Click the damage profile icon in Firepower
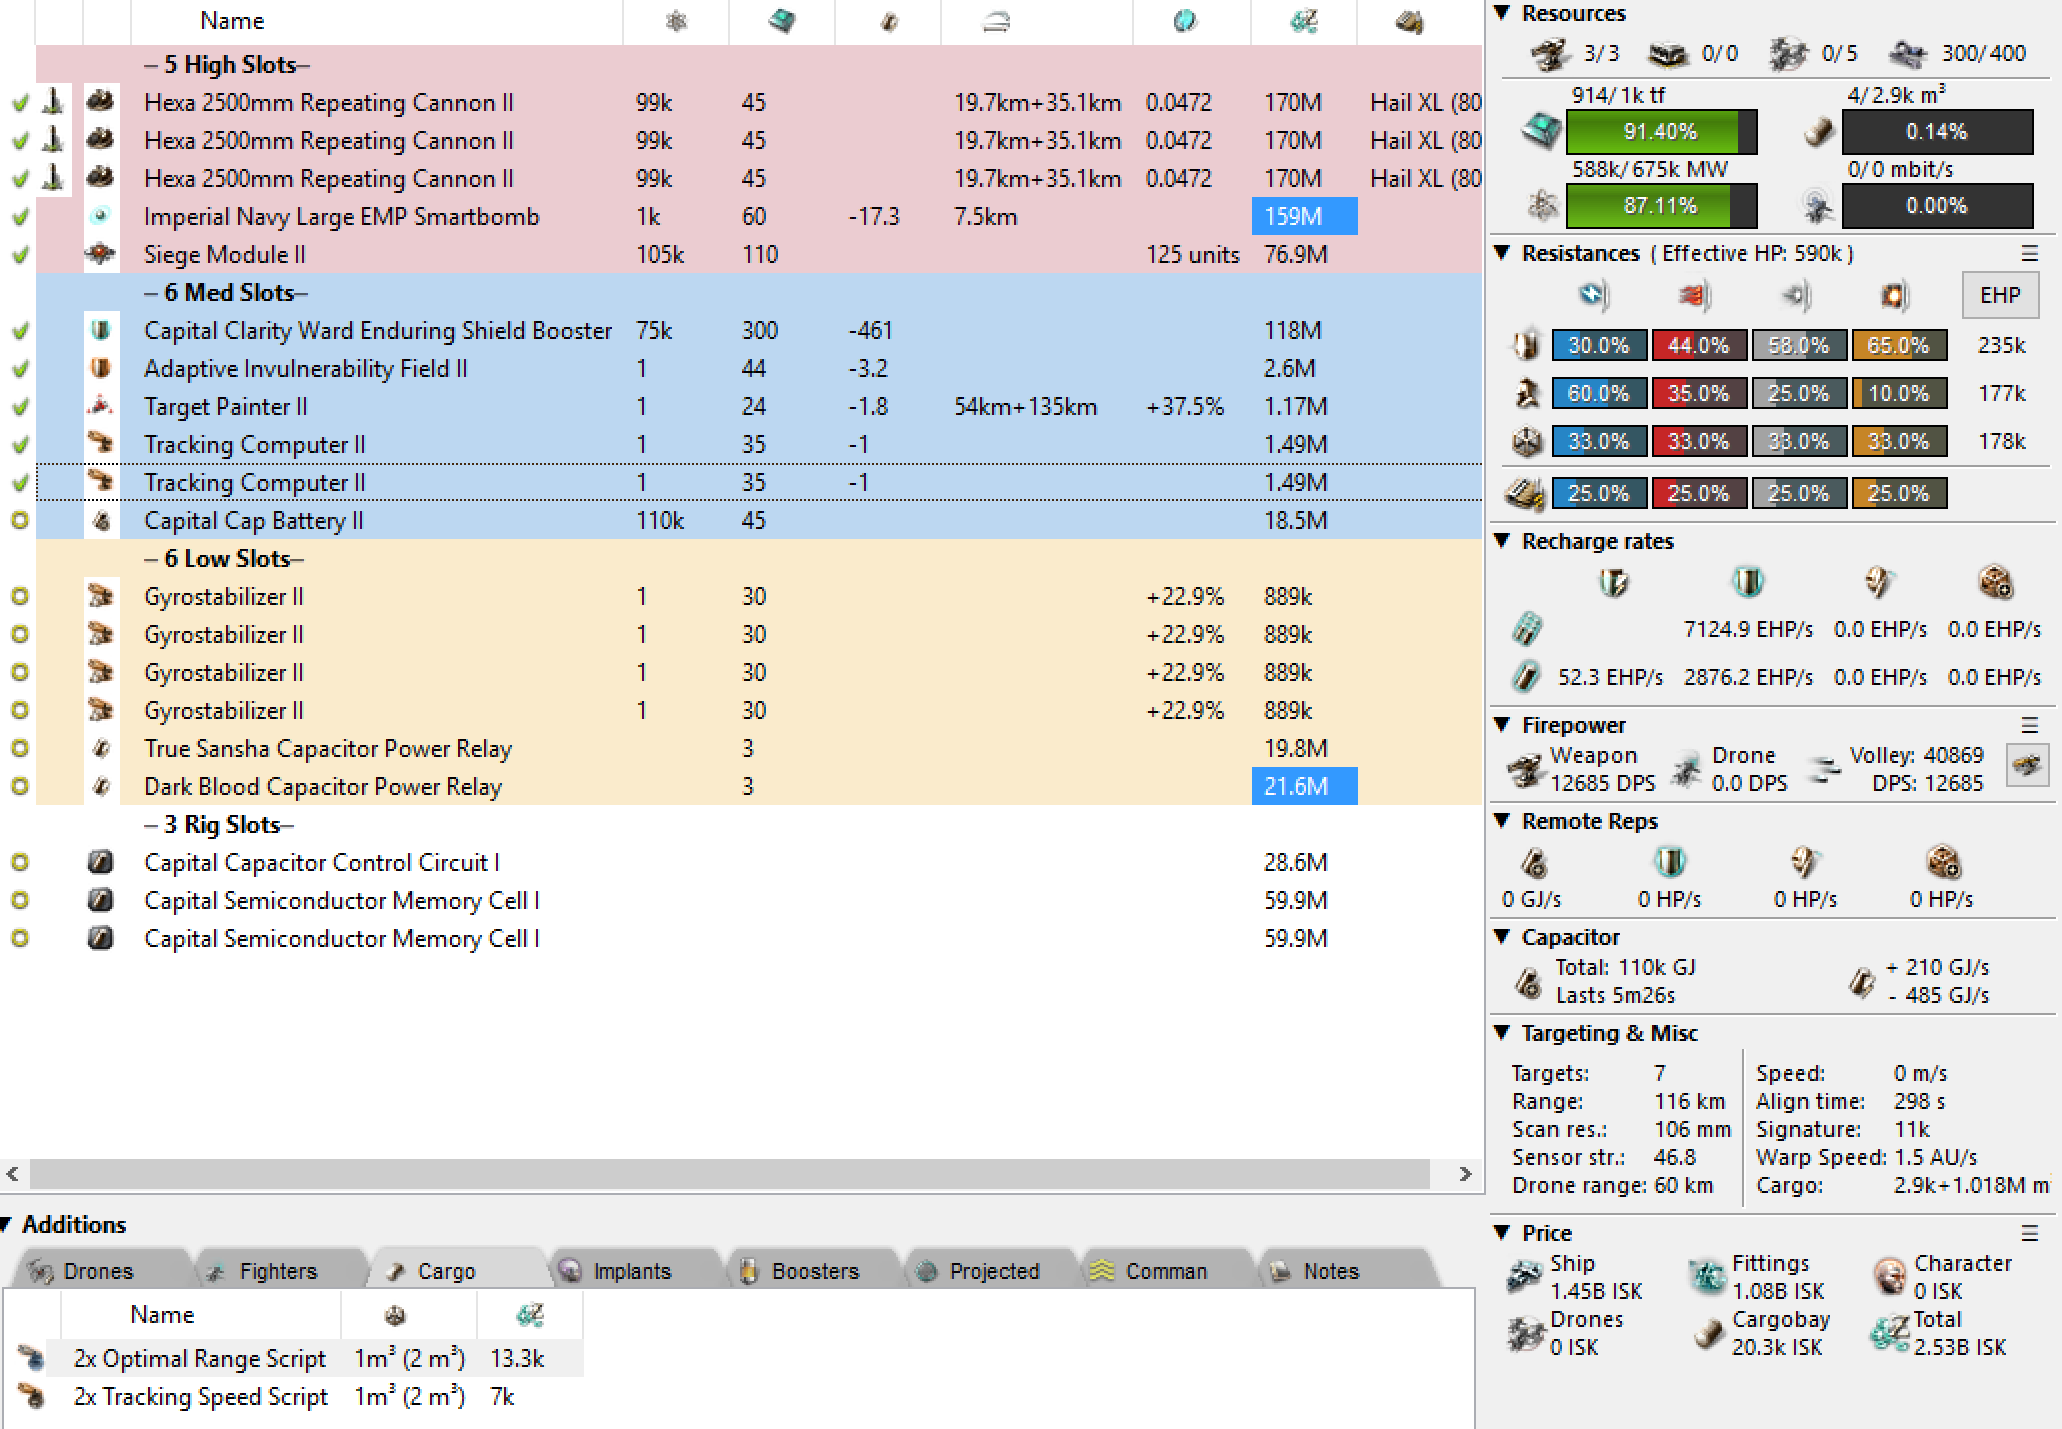This screenshot has height=1429, width=2062. (2028, 766)
